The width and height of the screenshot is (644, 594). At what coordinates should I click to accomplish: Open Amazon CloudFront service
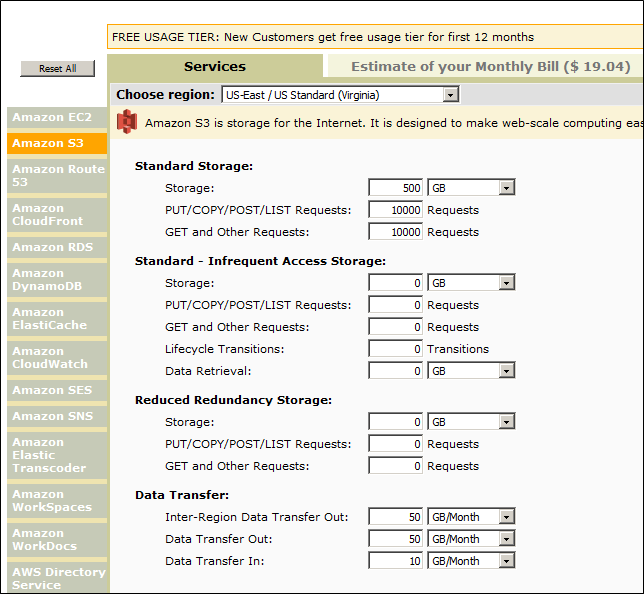coord(57,214)
